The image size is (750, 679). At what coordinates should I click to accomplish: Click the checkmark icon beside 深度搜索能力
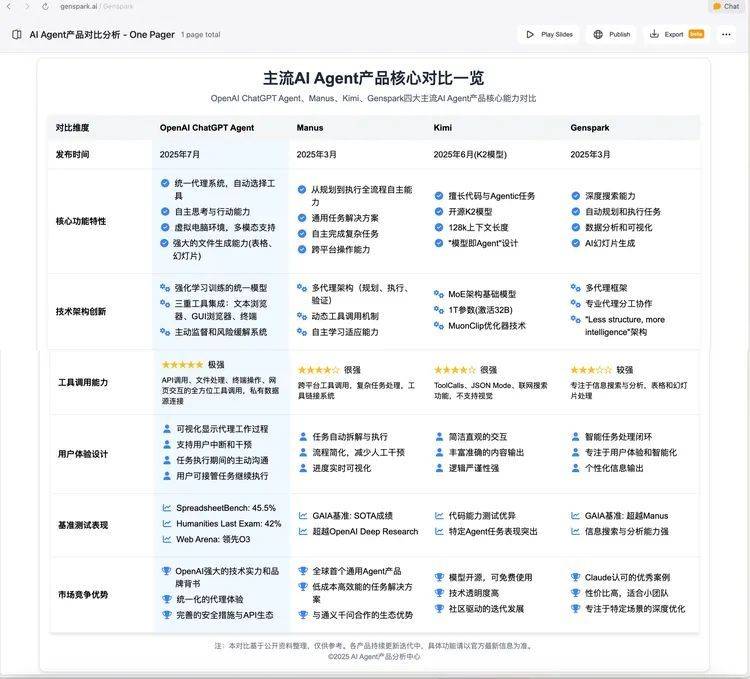coord(576,196)
